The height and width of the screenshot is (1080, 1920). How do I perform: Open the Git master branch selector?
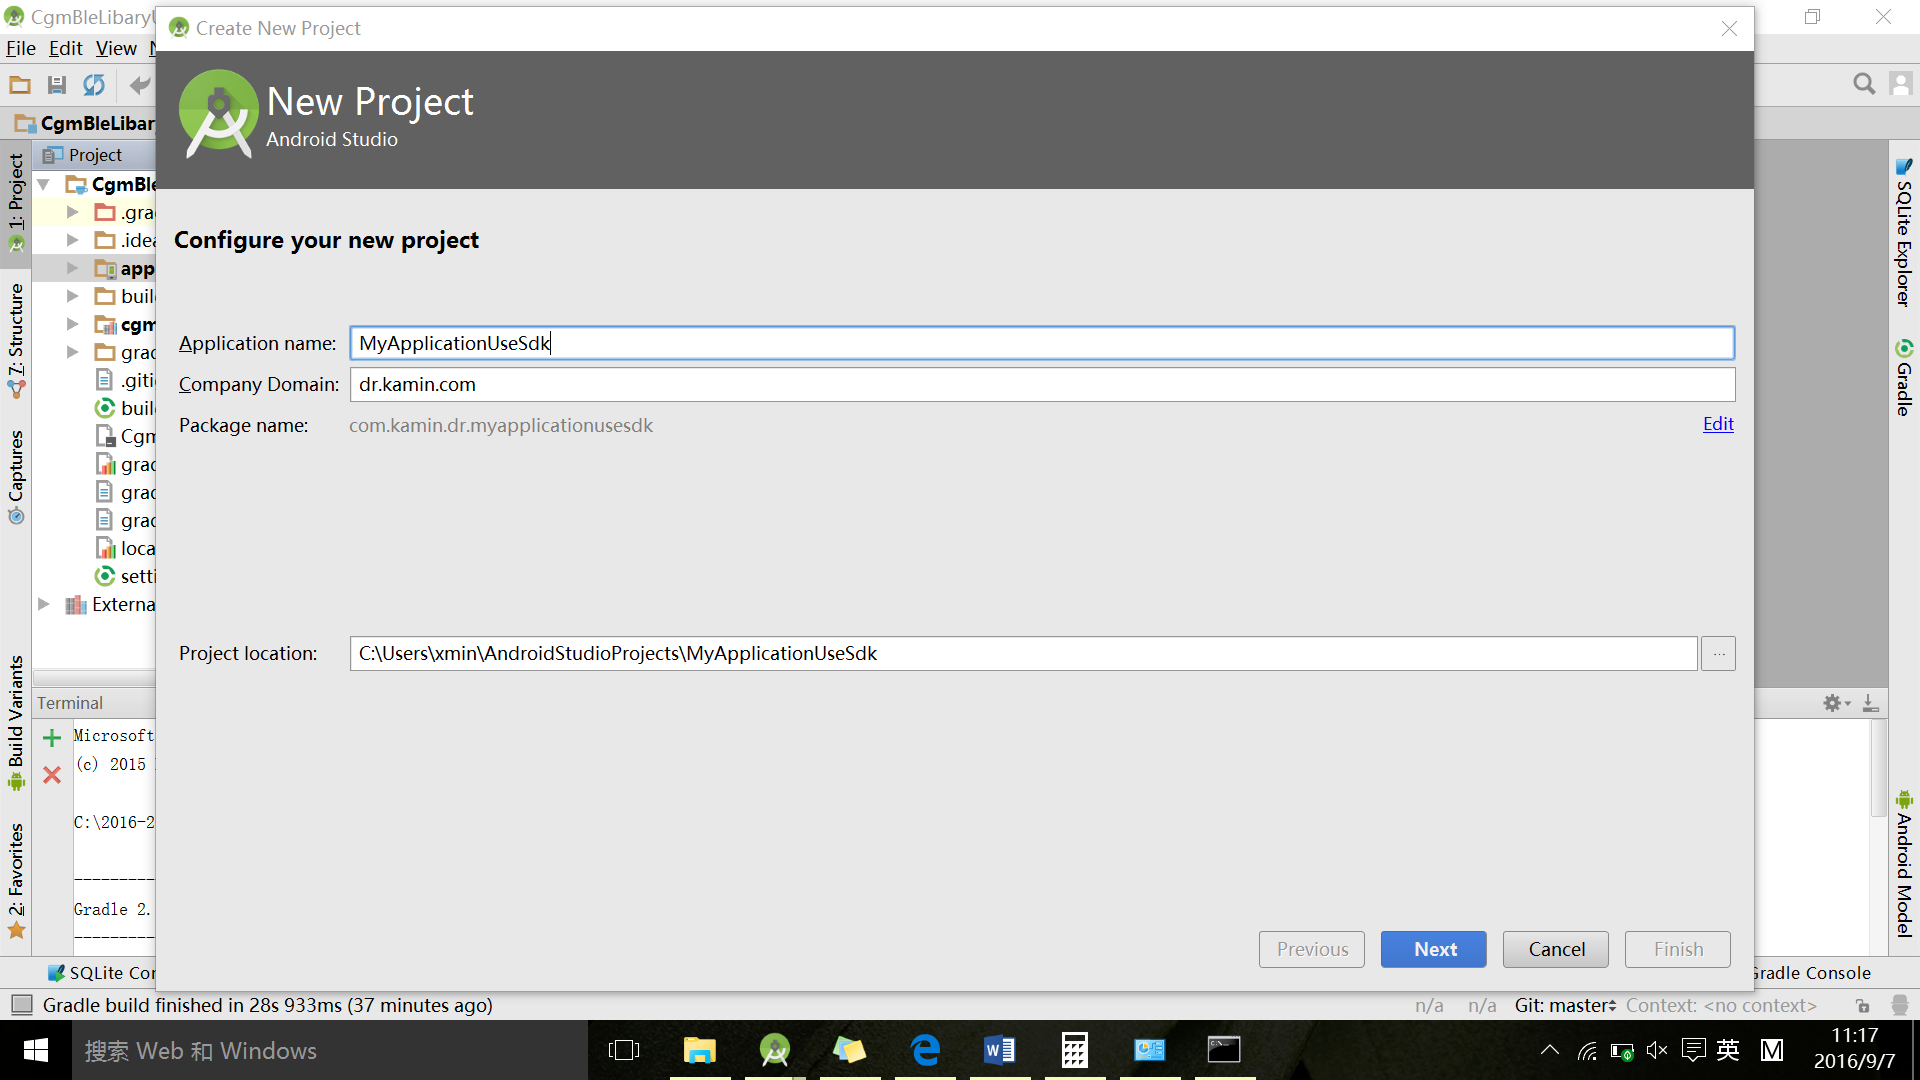1565,1005
